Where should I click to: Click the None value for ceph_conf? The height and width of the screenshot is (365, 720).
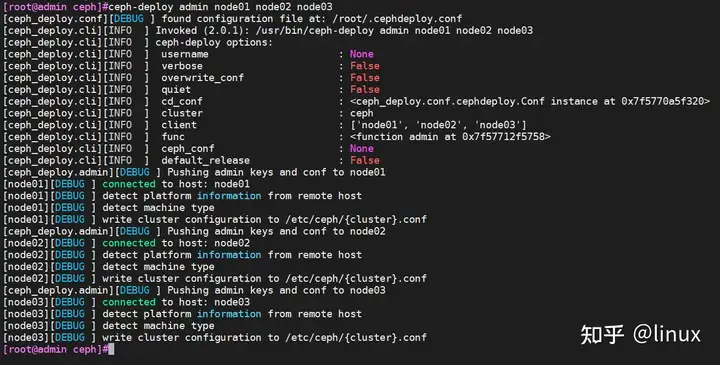(361, 149)
